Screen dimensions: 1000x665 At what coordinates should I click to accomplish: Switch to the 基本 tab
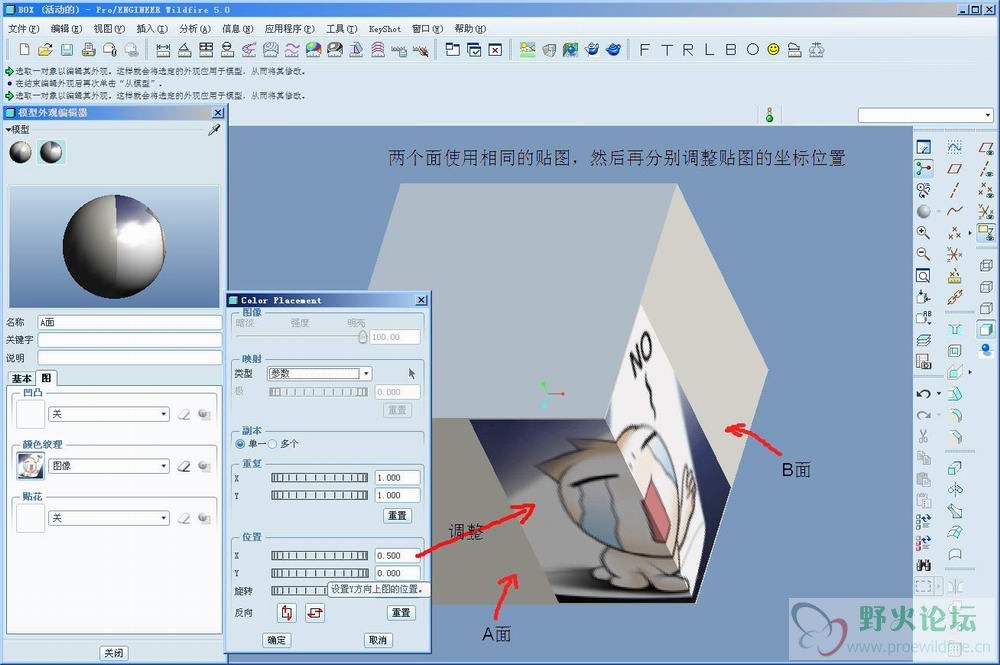22,378
